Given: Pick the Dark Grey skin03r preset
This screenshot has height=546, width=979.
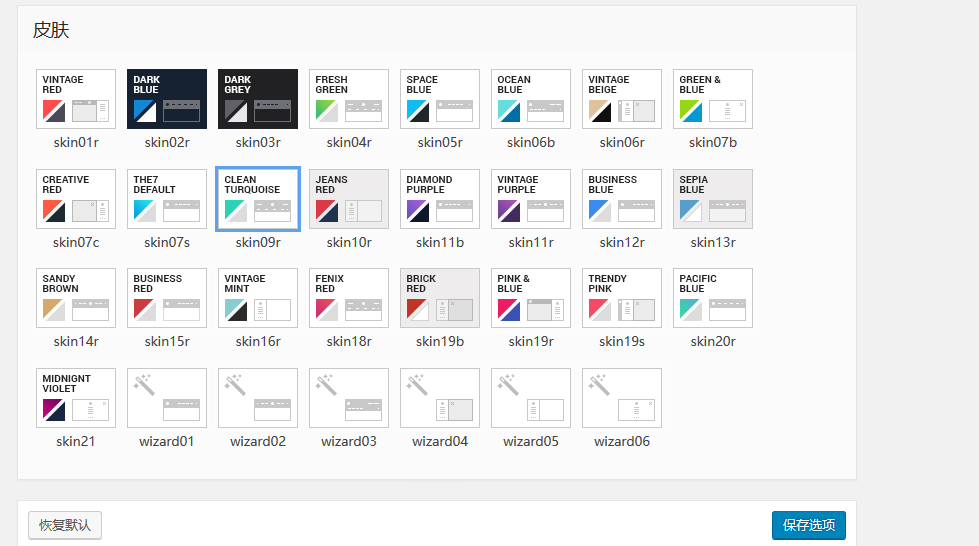Looking at the screenshot, I should 258,99.
